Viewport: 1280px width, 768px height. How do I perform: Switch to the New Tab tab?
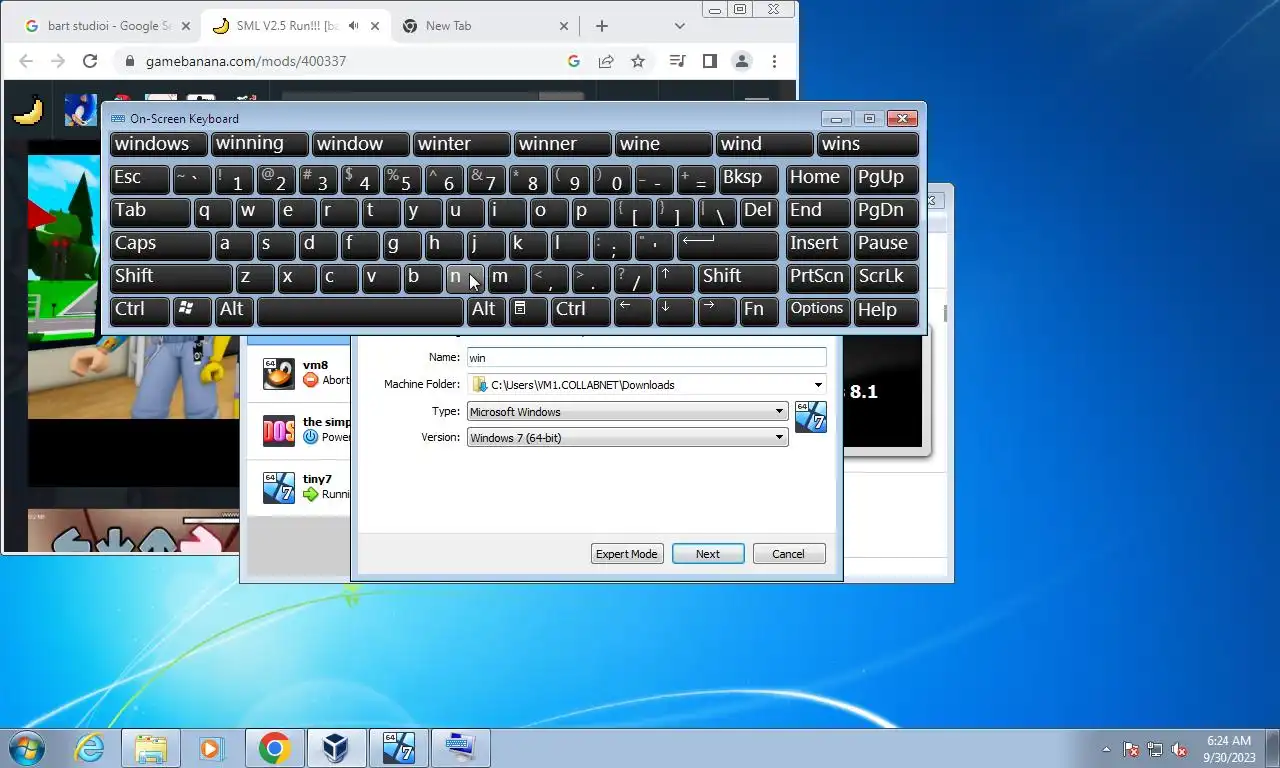coord(486,26)
